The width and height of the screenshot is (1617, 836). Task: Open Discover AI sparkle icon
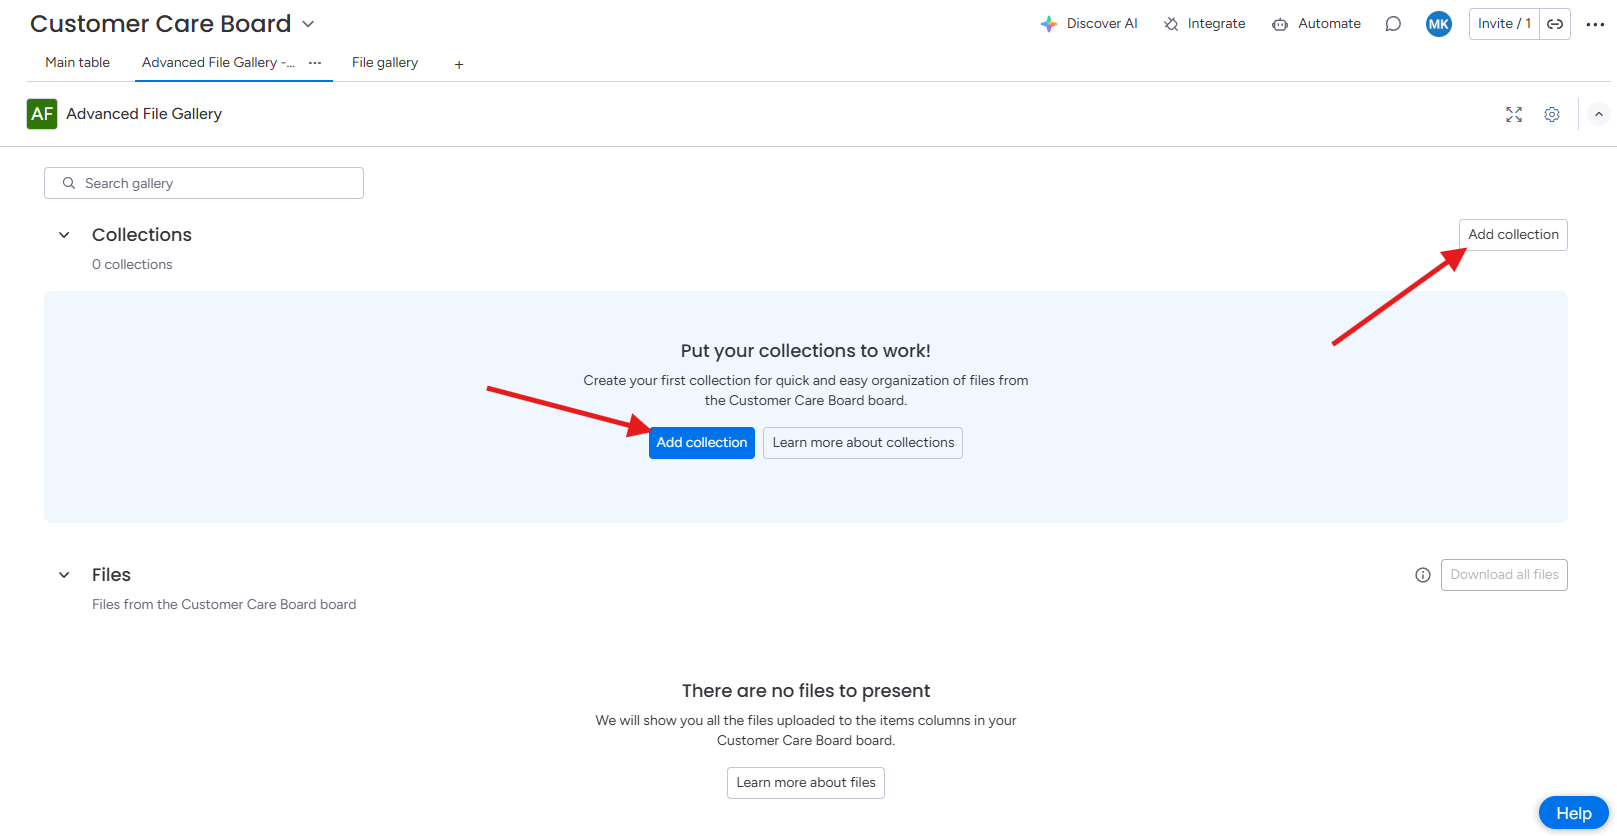tap(1048, 24)
